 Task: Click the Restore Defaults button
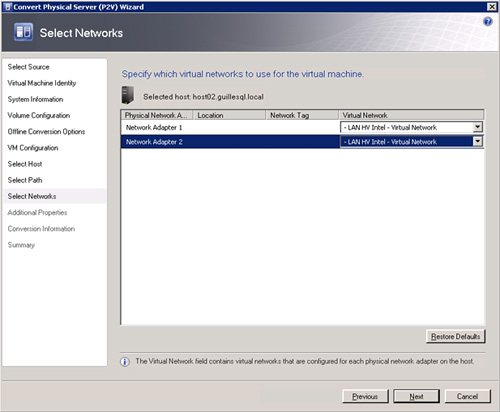pos(455,336)
